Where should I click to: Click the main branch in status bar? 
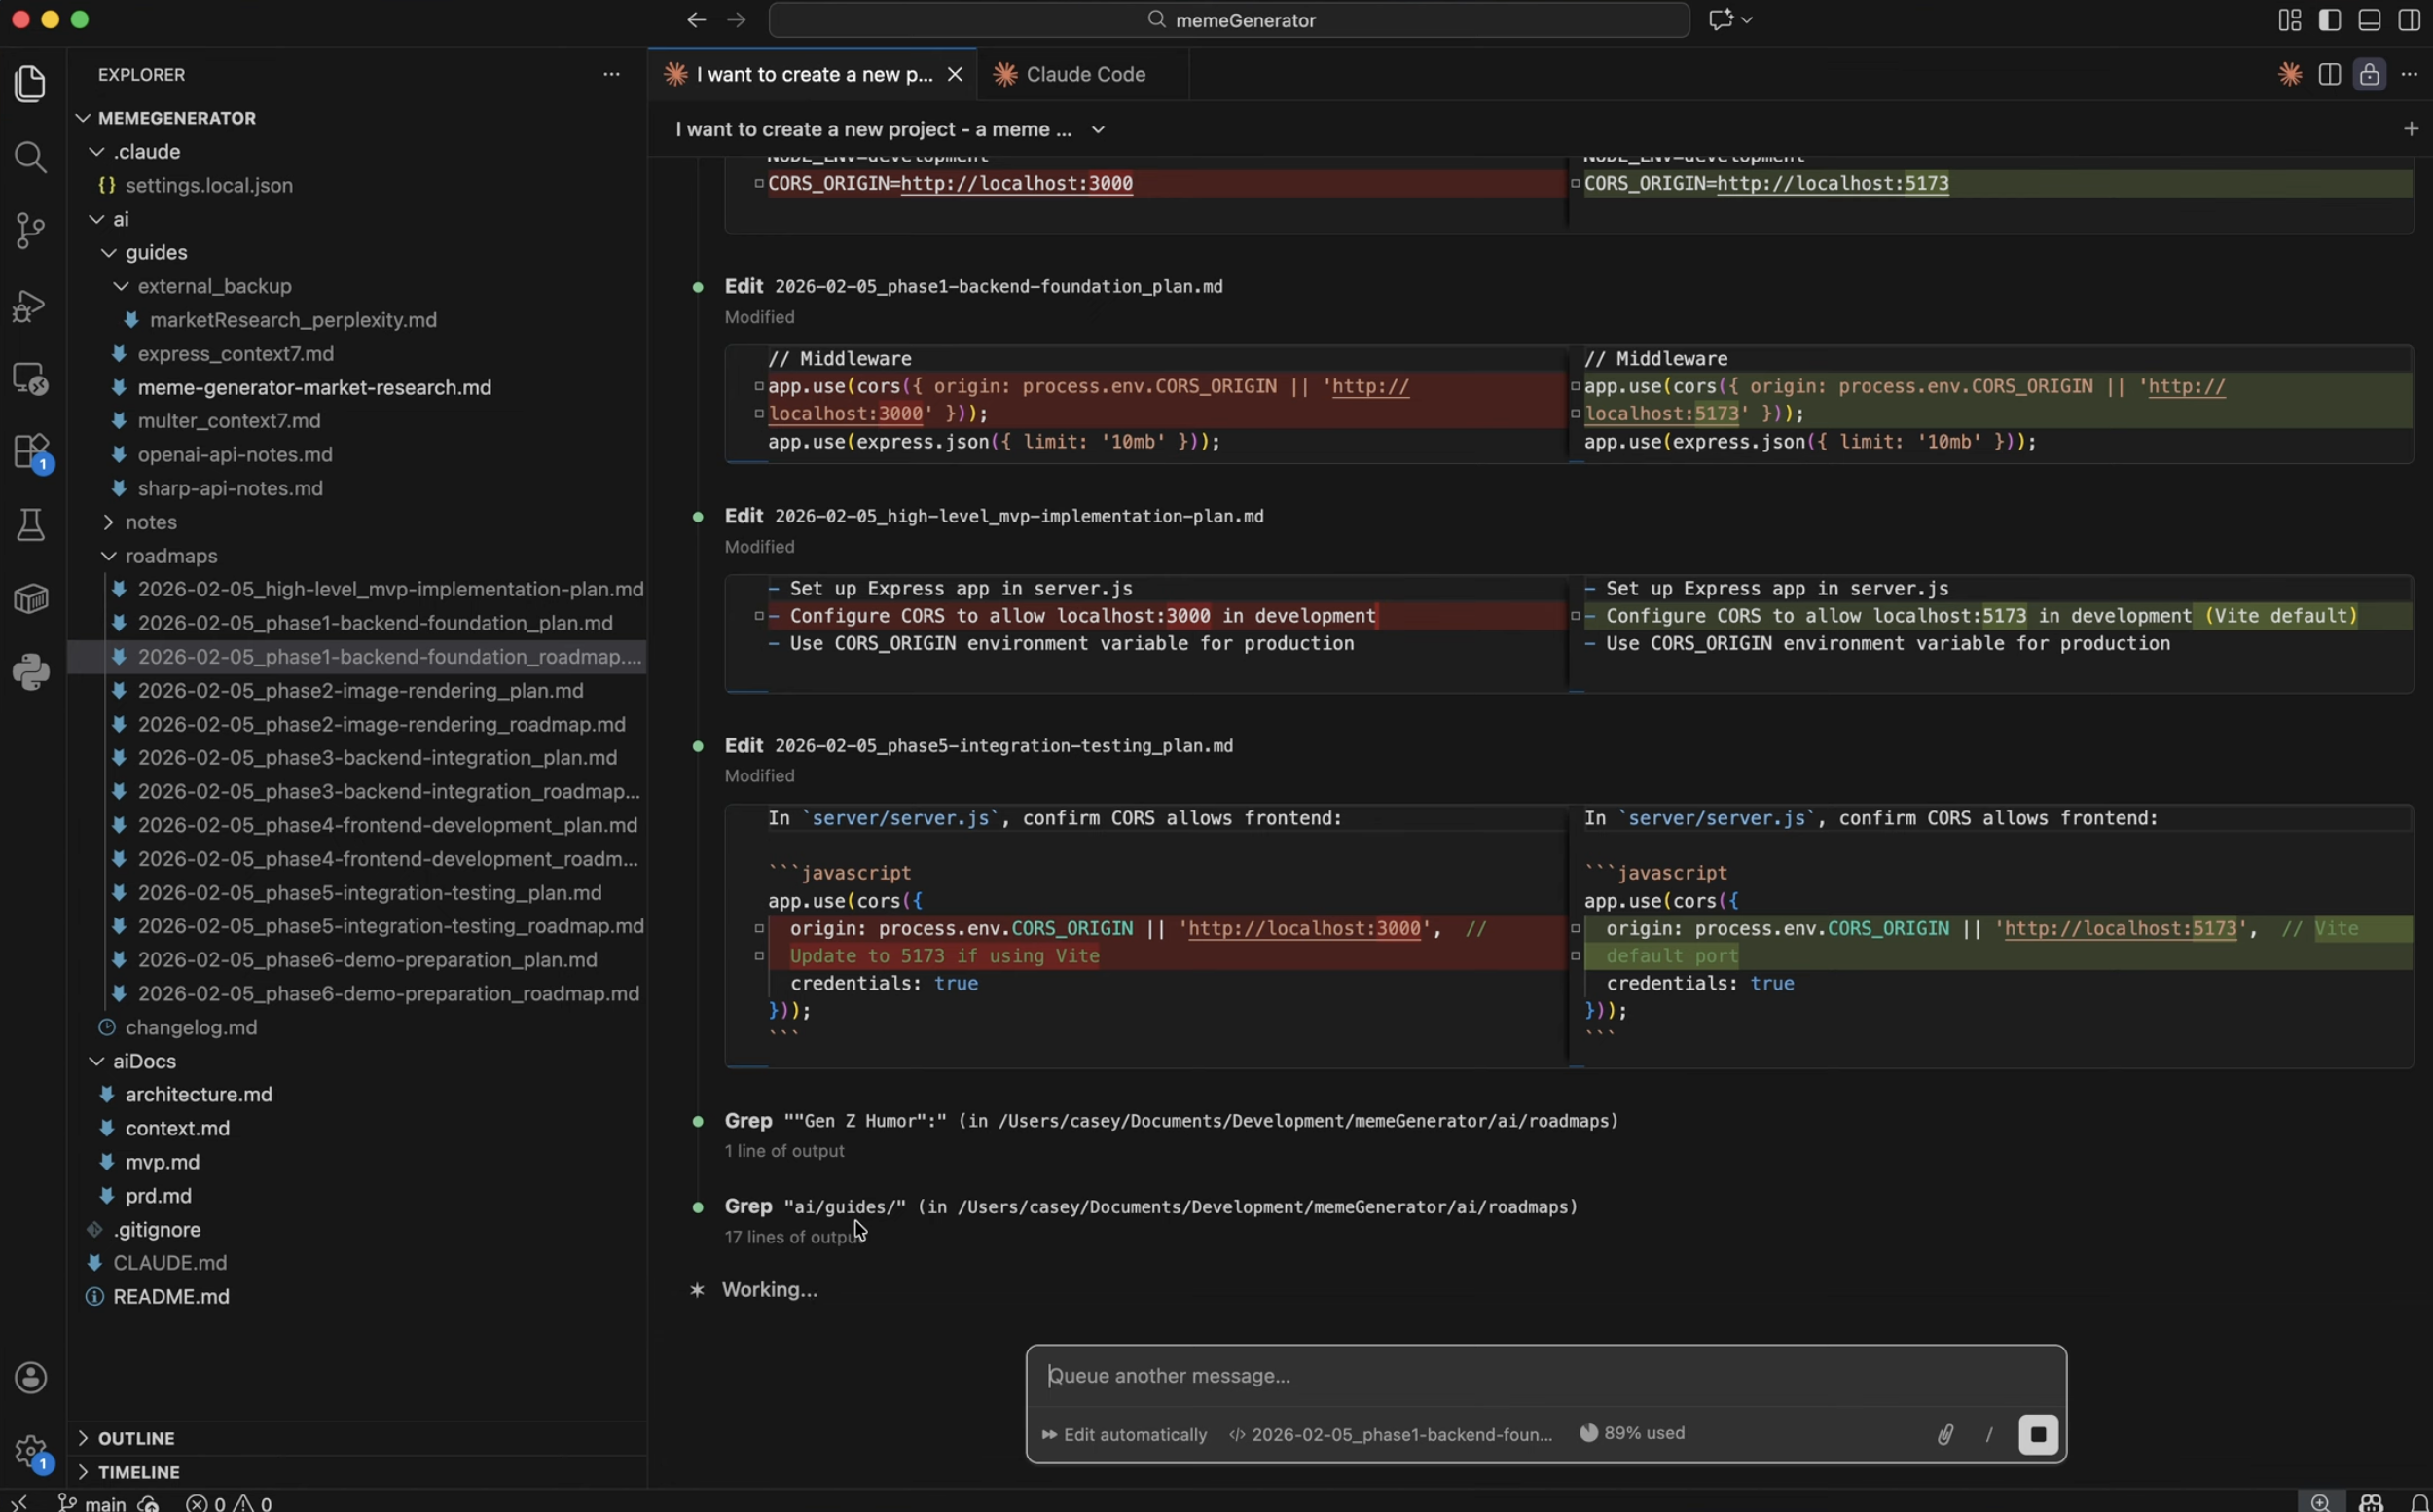[x=92, y=1503]
